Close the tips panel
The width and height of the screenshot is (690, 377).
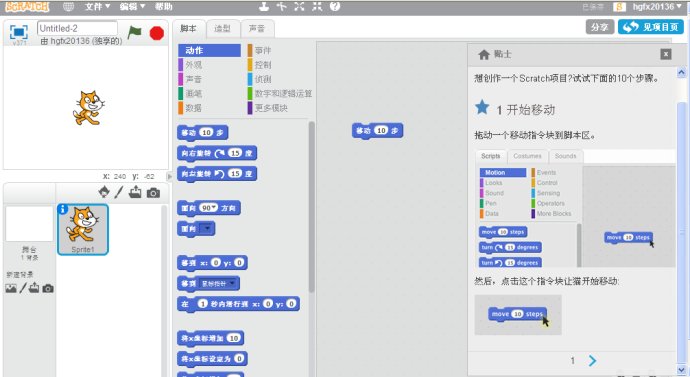[x=666, y=54]
